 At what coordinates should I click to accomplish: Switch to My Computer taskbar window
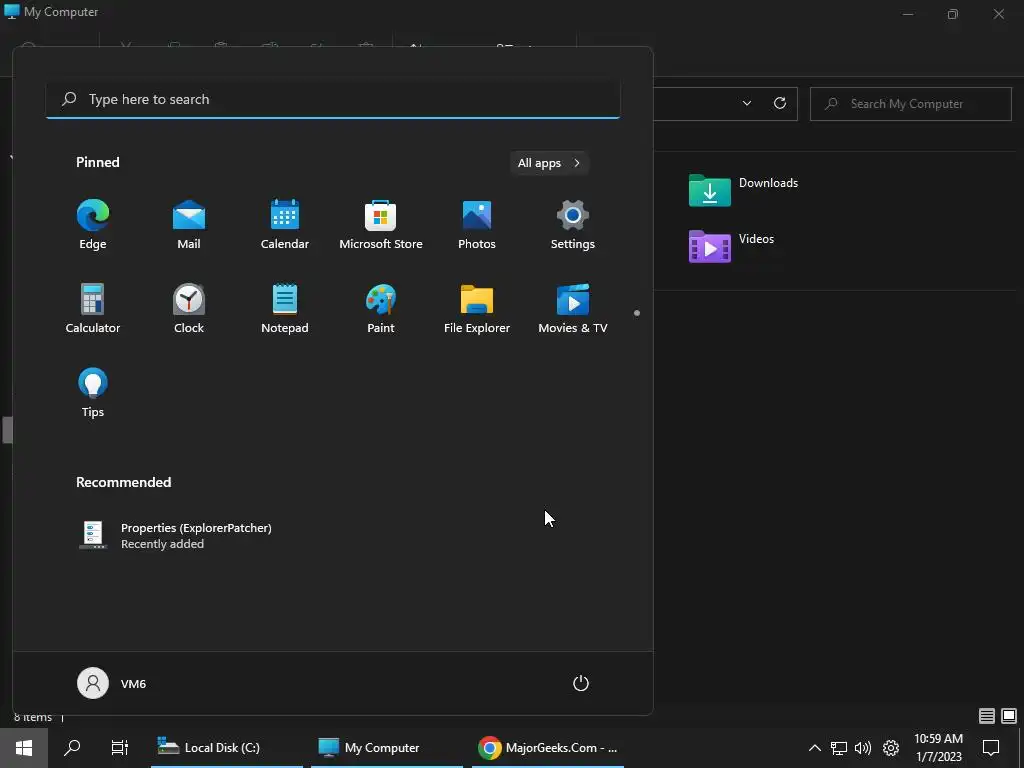click(x=387, y=748)
